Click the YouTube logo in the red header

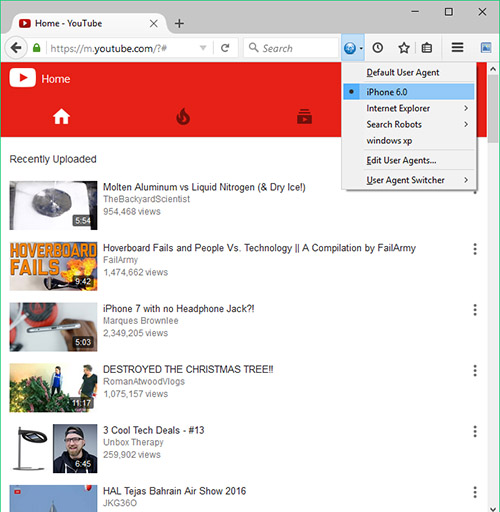tap(22, 78)
